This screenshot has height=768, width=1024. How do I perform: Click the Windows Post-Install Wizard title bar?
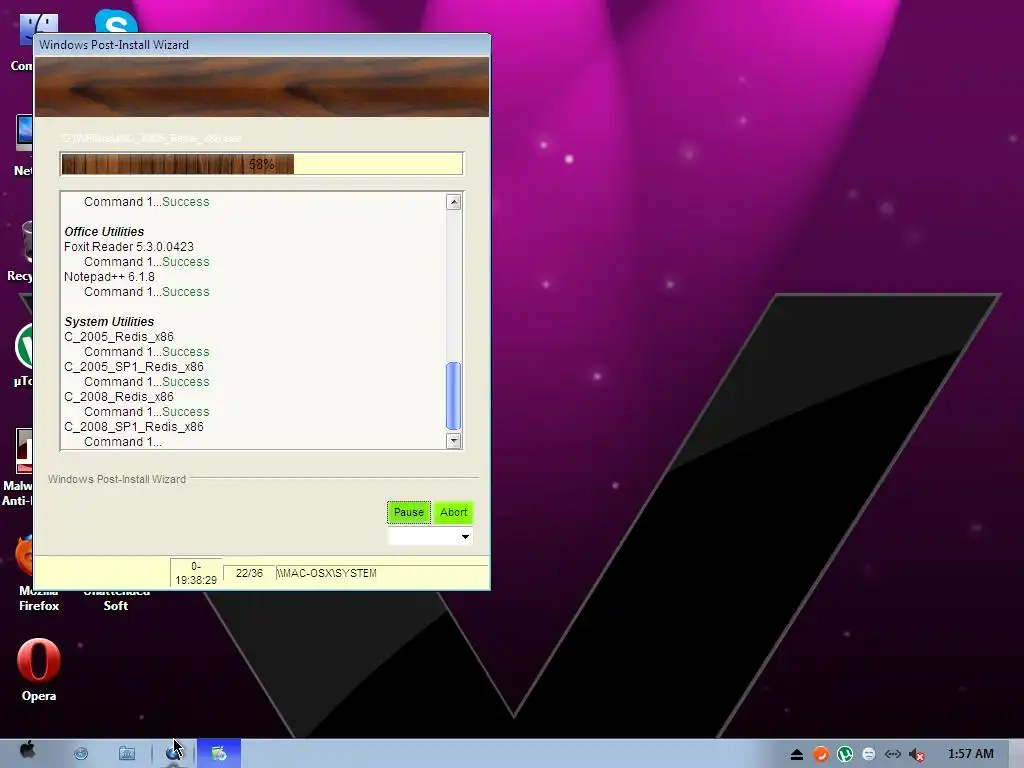261,45
